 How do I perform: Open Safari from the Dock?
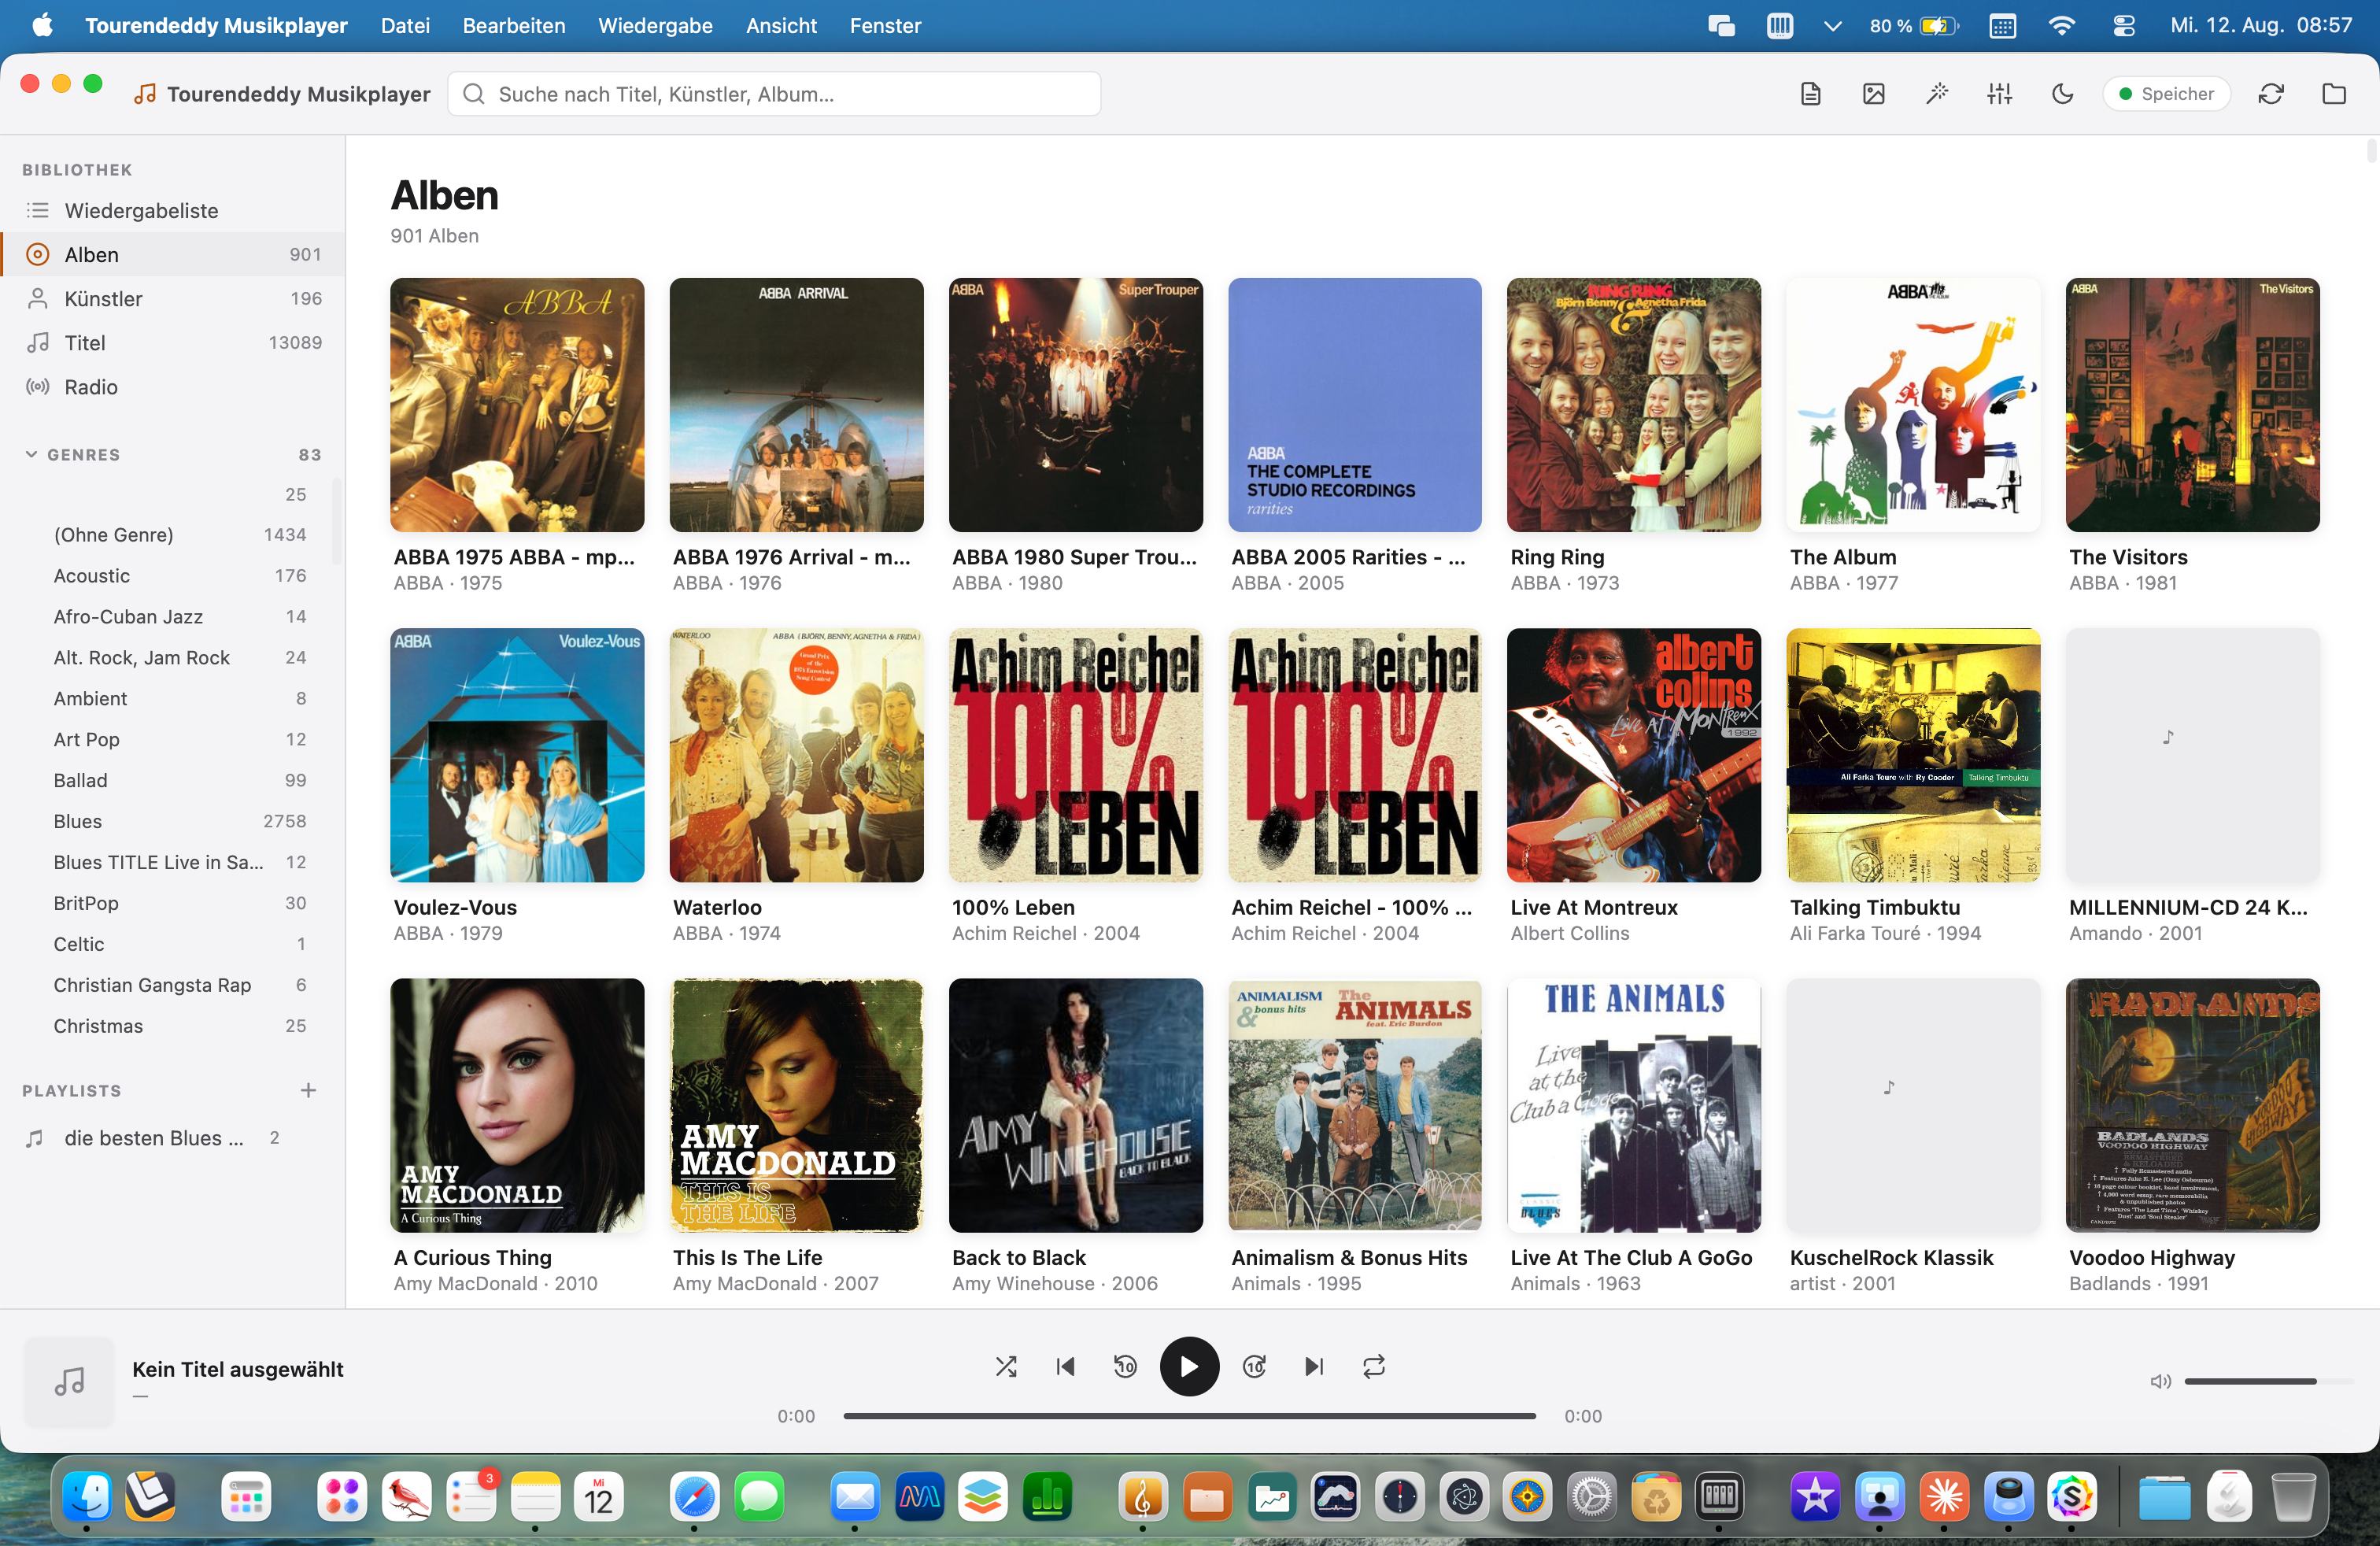click(x=694, y=1498)
